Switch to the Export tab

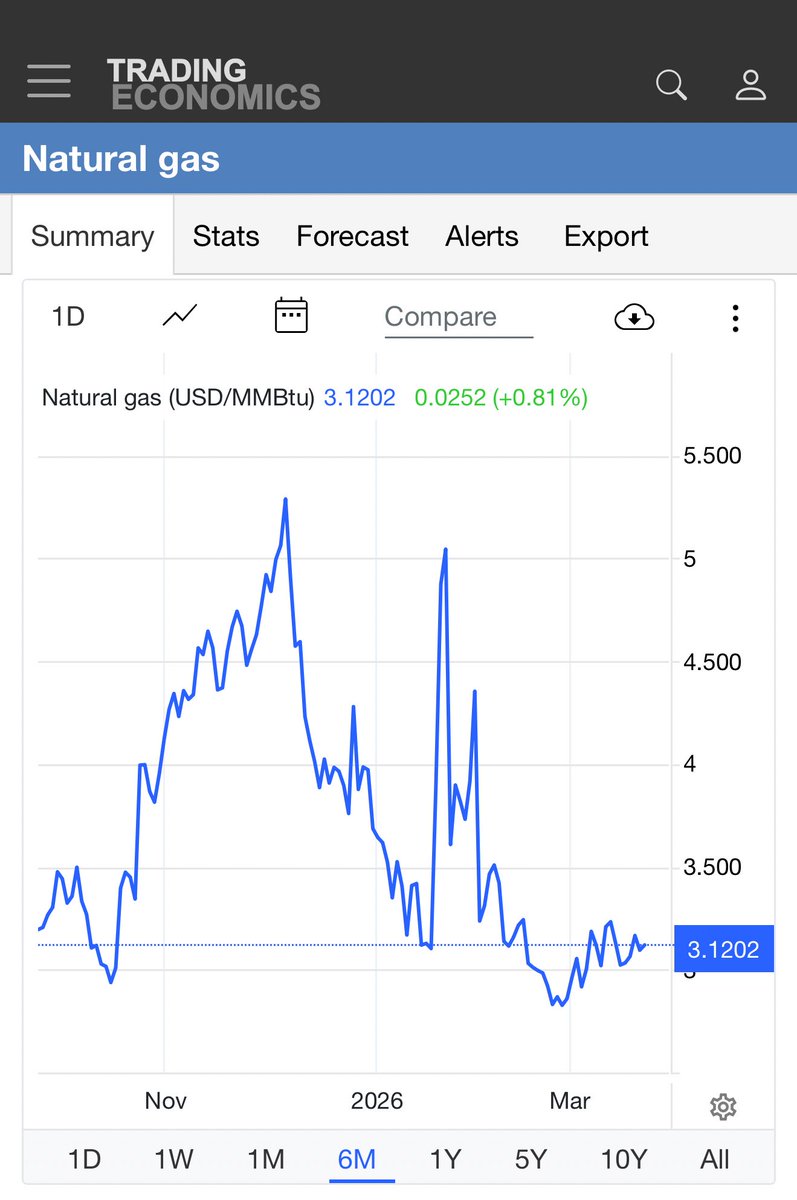click(x=606, y=236)
